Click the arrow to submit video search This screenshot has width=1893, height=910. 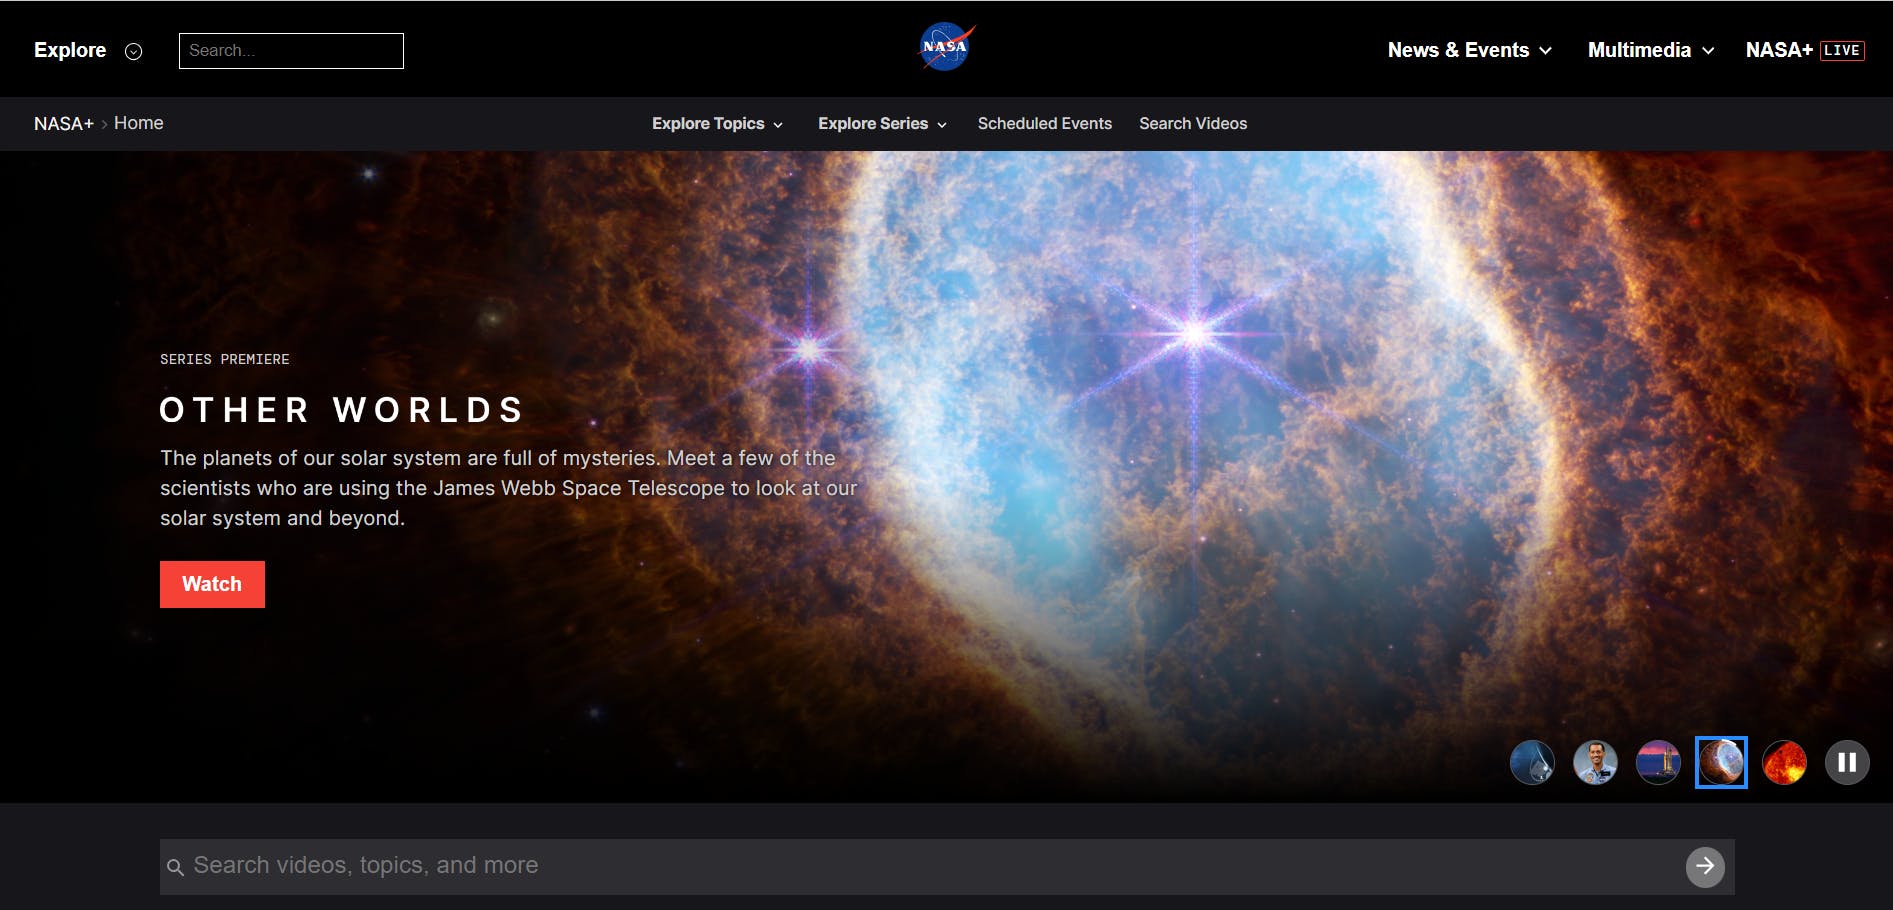click(x=1704, y=866)
